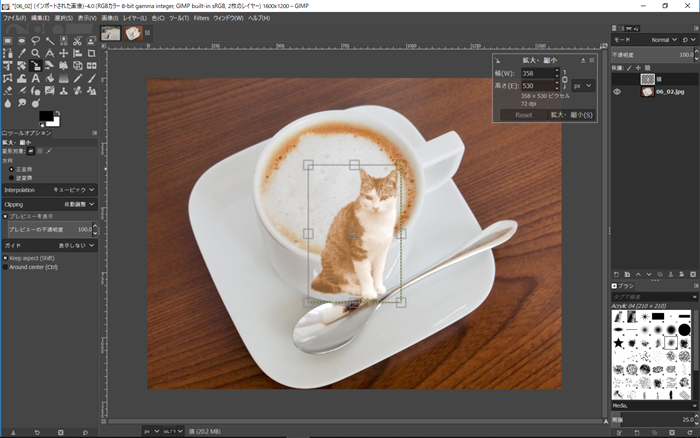Open the Filters menu
The width and height of the screenshot is (700, 438).
coord(202,18)
